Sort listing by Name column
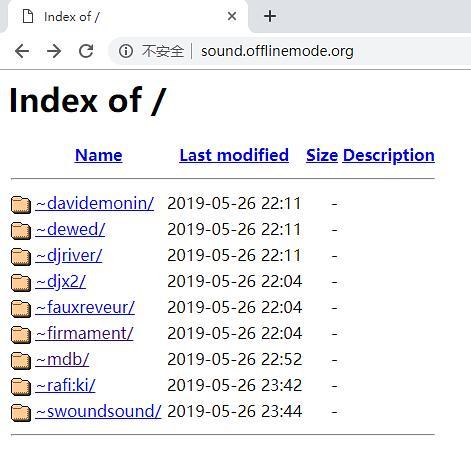Screen dimensions: 471x465 point(99,155)
